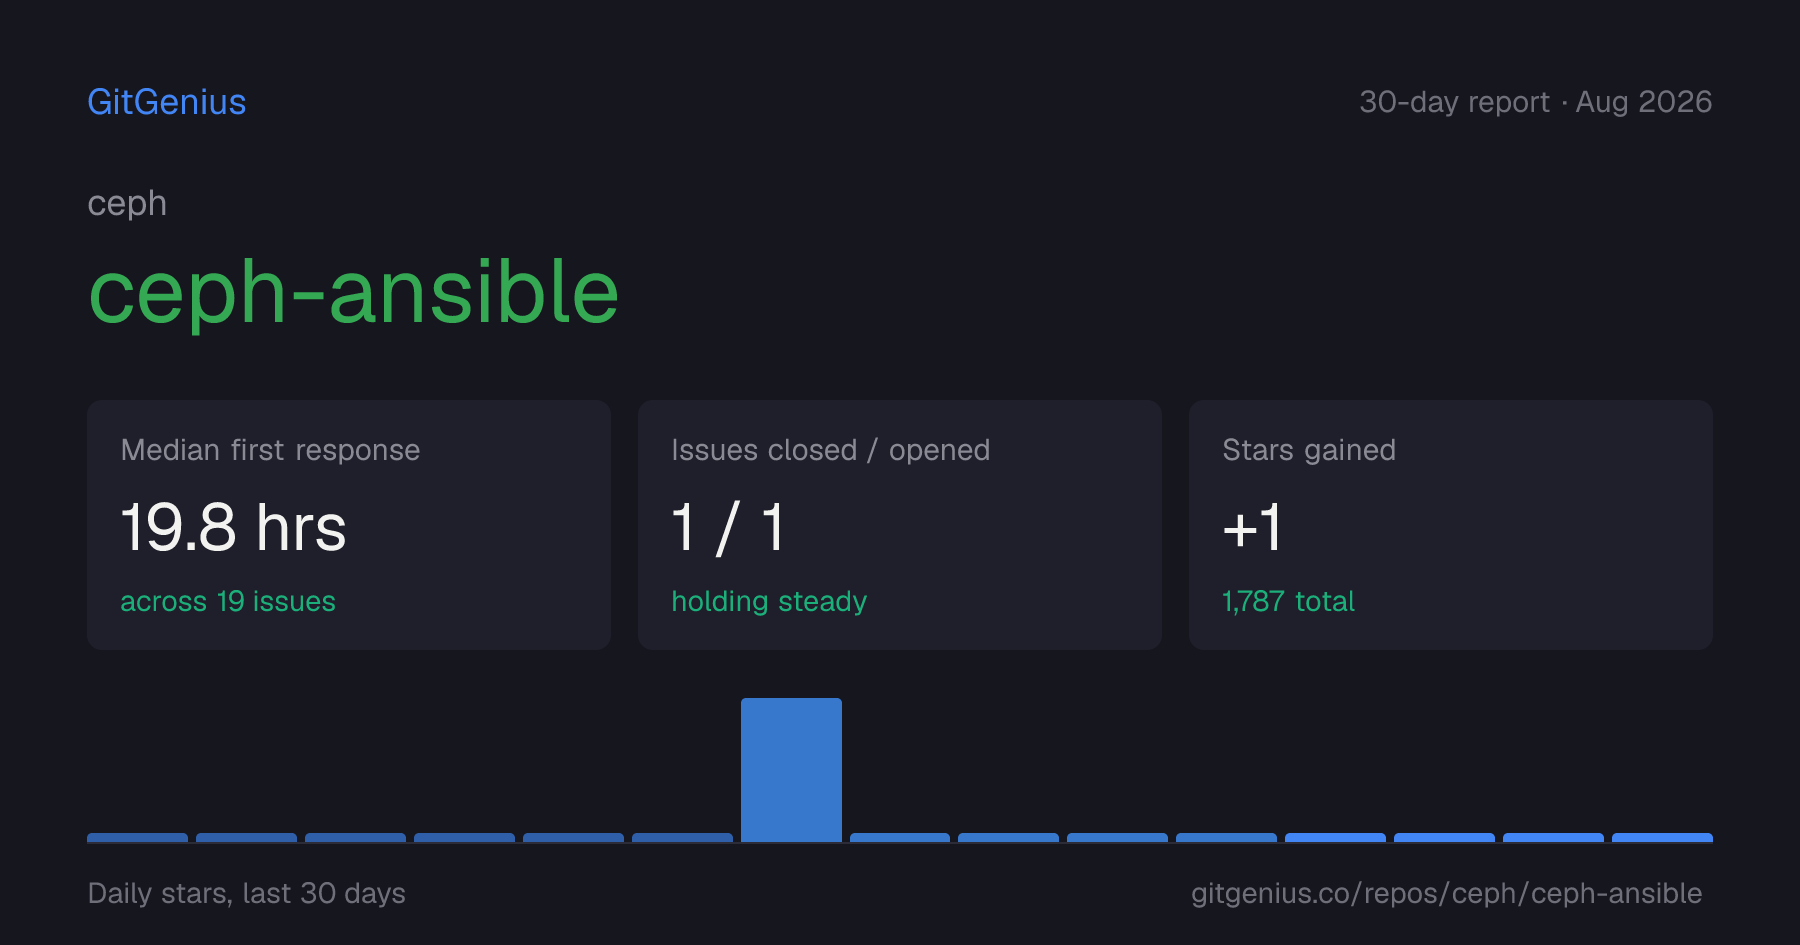The width and height of the screenshot is (1800, 945).
Task: Select the ceph-ansible repository title
Action: 354,292
